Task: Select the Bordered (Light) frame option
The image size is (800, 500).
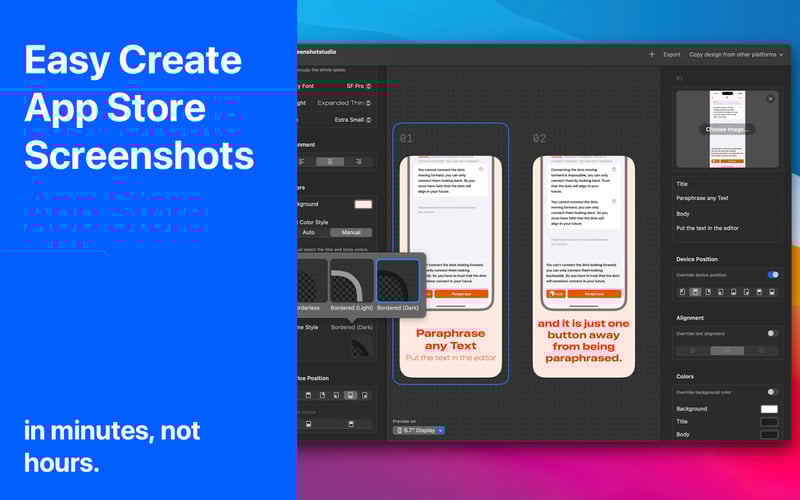Action: pos(352,285)
